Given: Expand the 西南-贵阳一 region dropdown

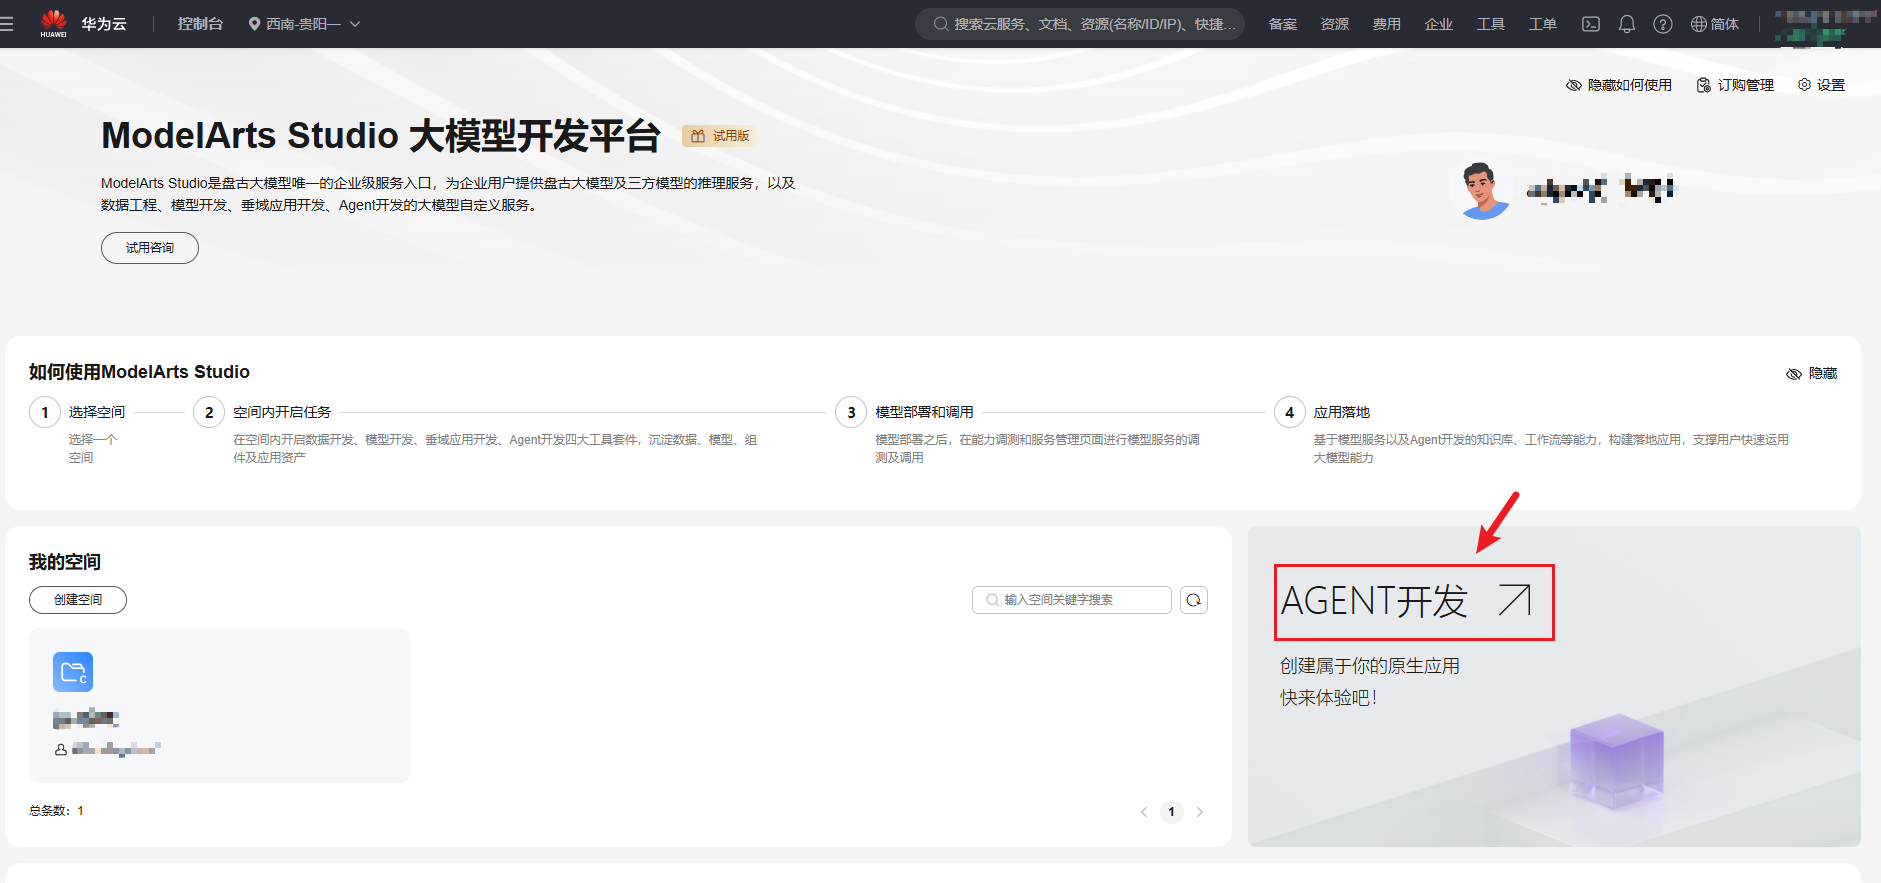Looking at the screenshot, I should click(x=304, y=24).
